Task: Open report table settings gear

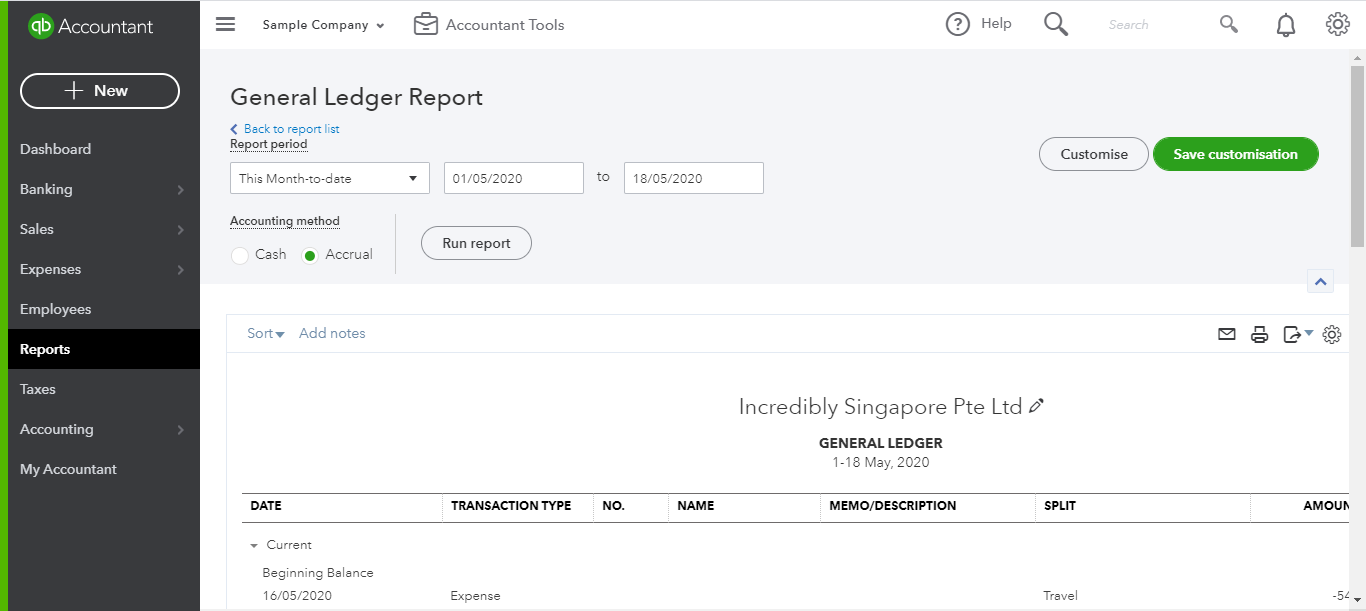Action: 1332,334
